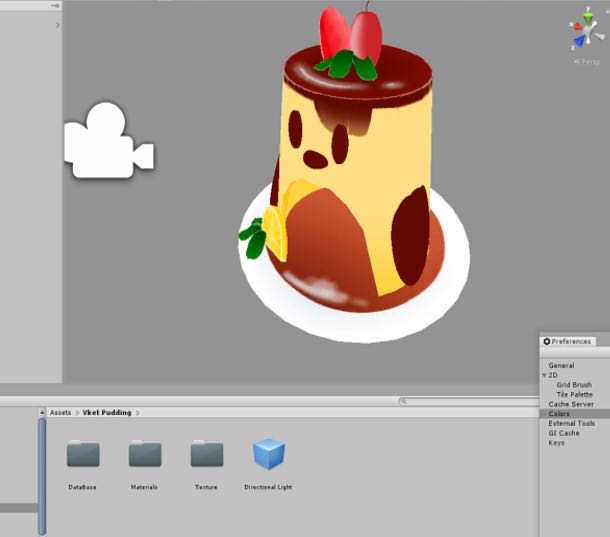Click the chevron arrow after Vket Pudding breadcrumb
This screenshot has height=537, width=610.
click(x=137, y=413)
